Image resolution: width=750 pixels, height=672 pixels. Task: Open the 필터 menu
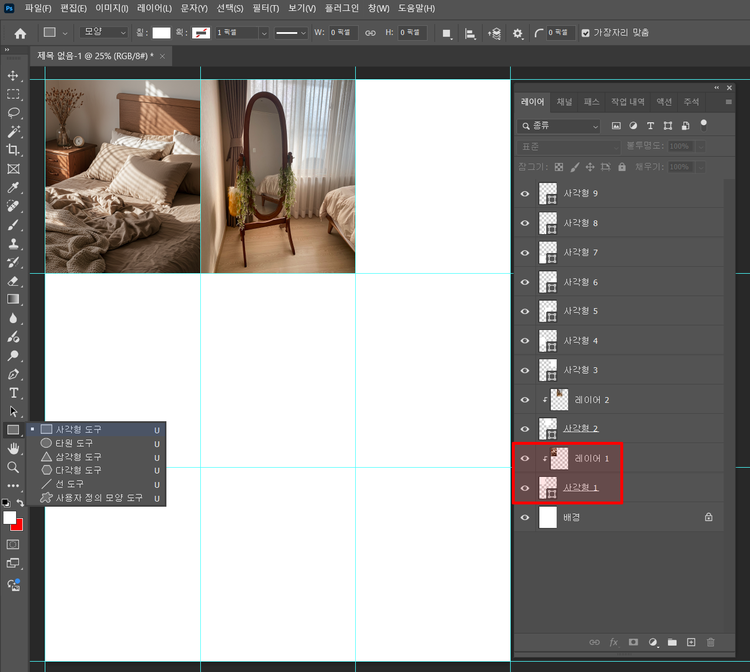click(x=266, y=8)
